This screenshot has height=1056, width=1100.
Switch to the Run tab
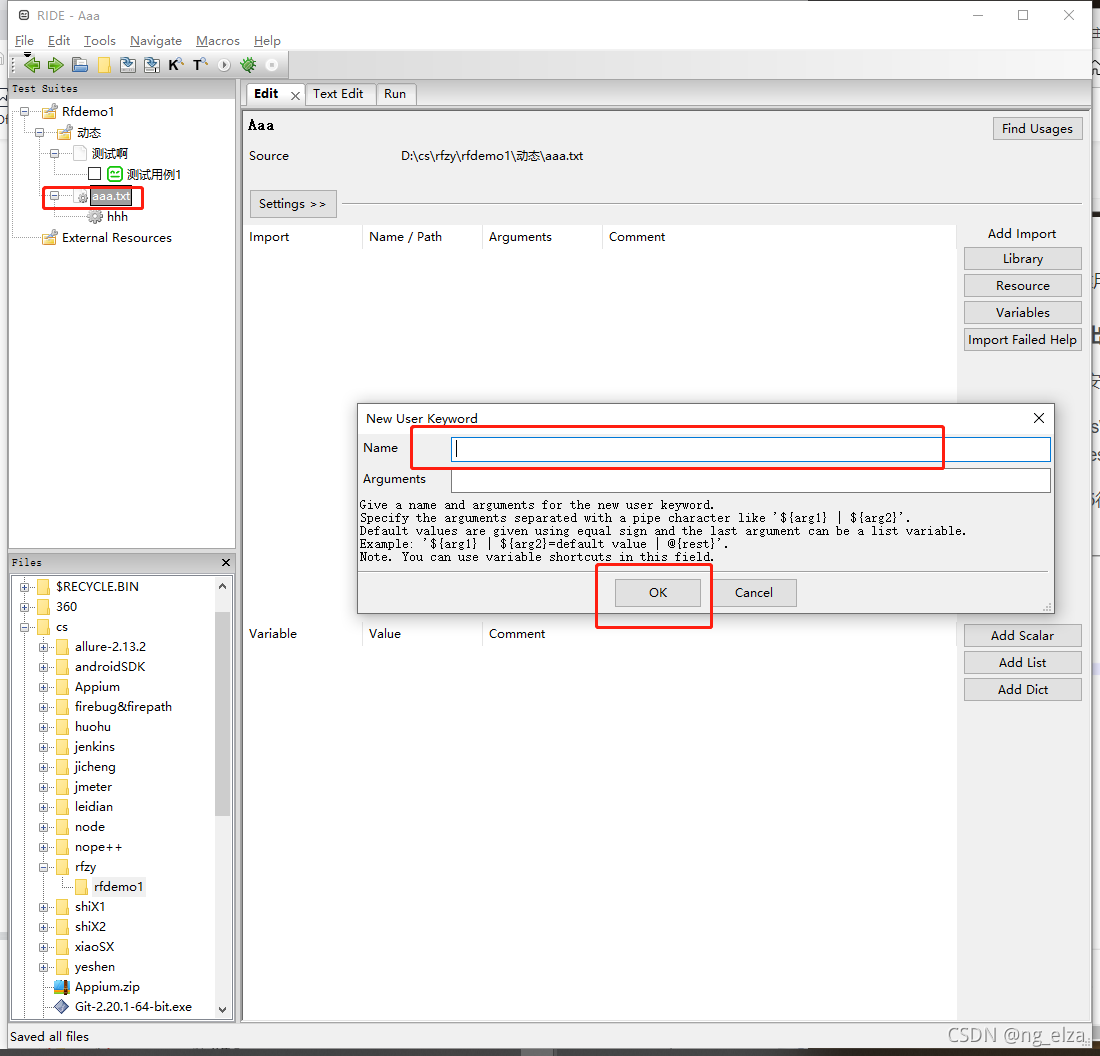click(x=395, y=94)
